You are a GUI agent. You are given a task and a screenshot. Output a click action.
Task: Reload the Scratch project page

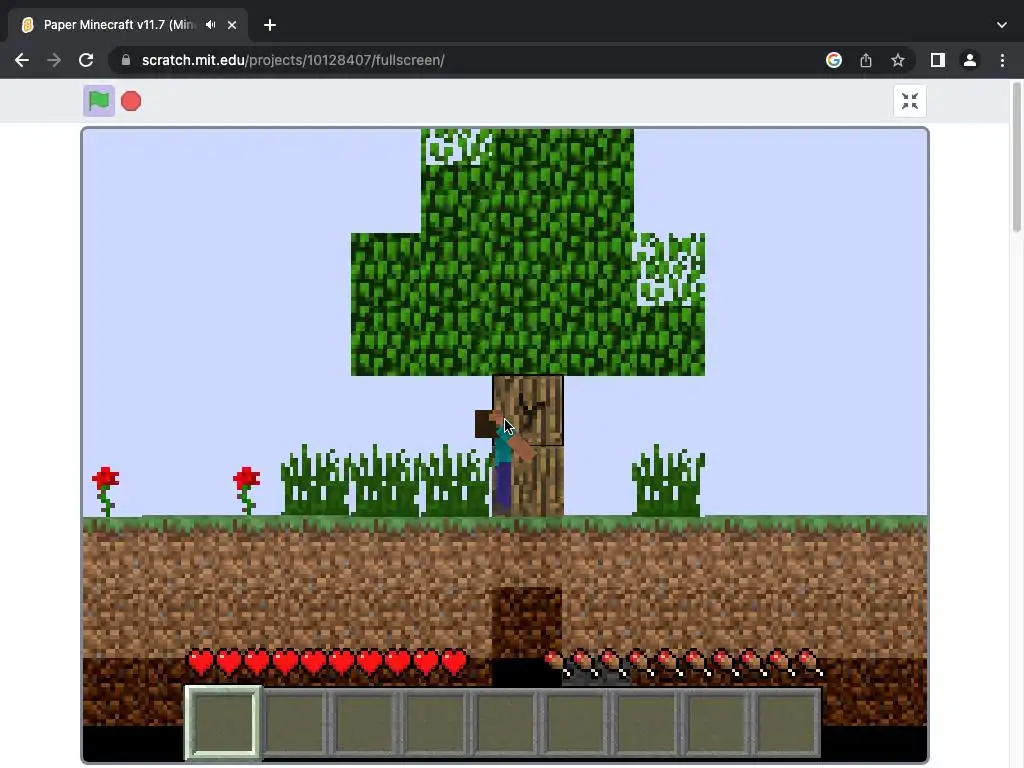coord(86,60)
